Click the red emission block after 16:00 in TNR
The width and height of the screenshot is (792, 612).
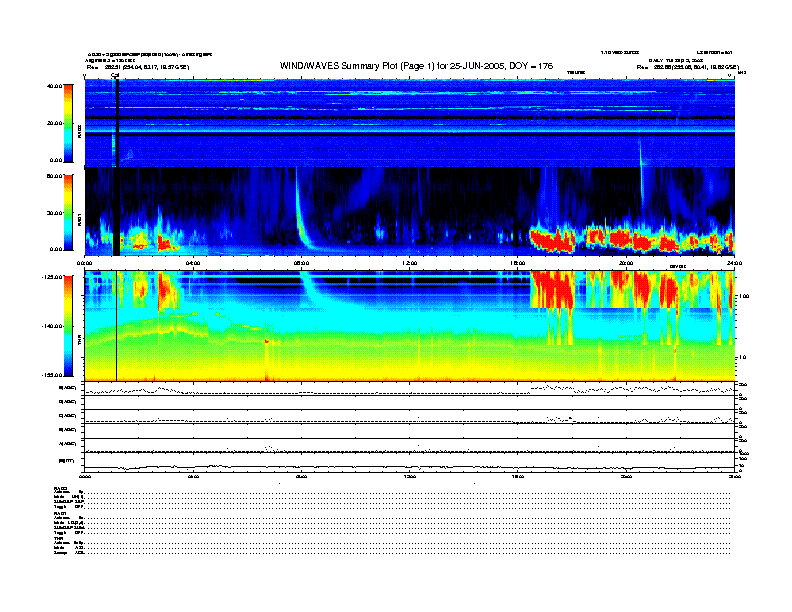coord(552,289)
